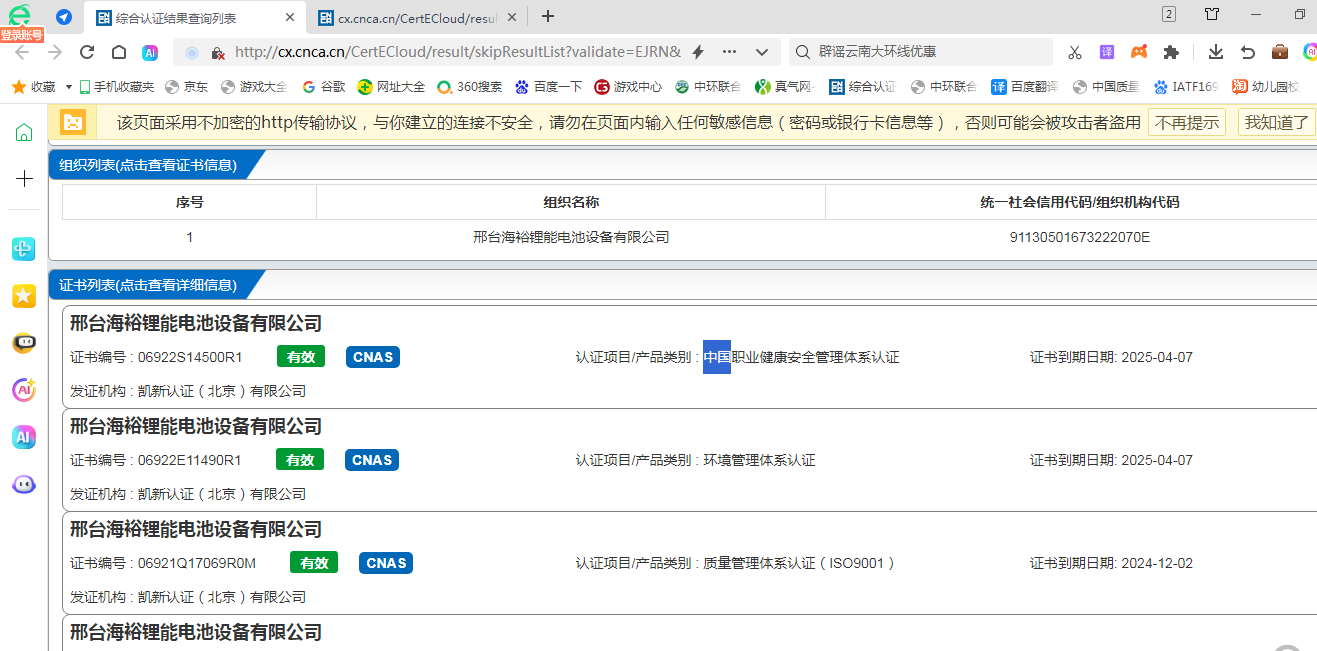
Task: Click the CNAS badge for 06921Q17069R0M
Action: click(386, 563)
